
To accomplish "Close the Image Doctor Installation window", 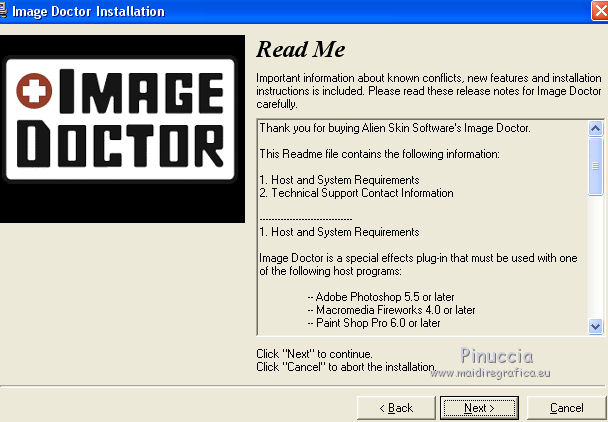I will coord(599,11).
